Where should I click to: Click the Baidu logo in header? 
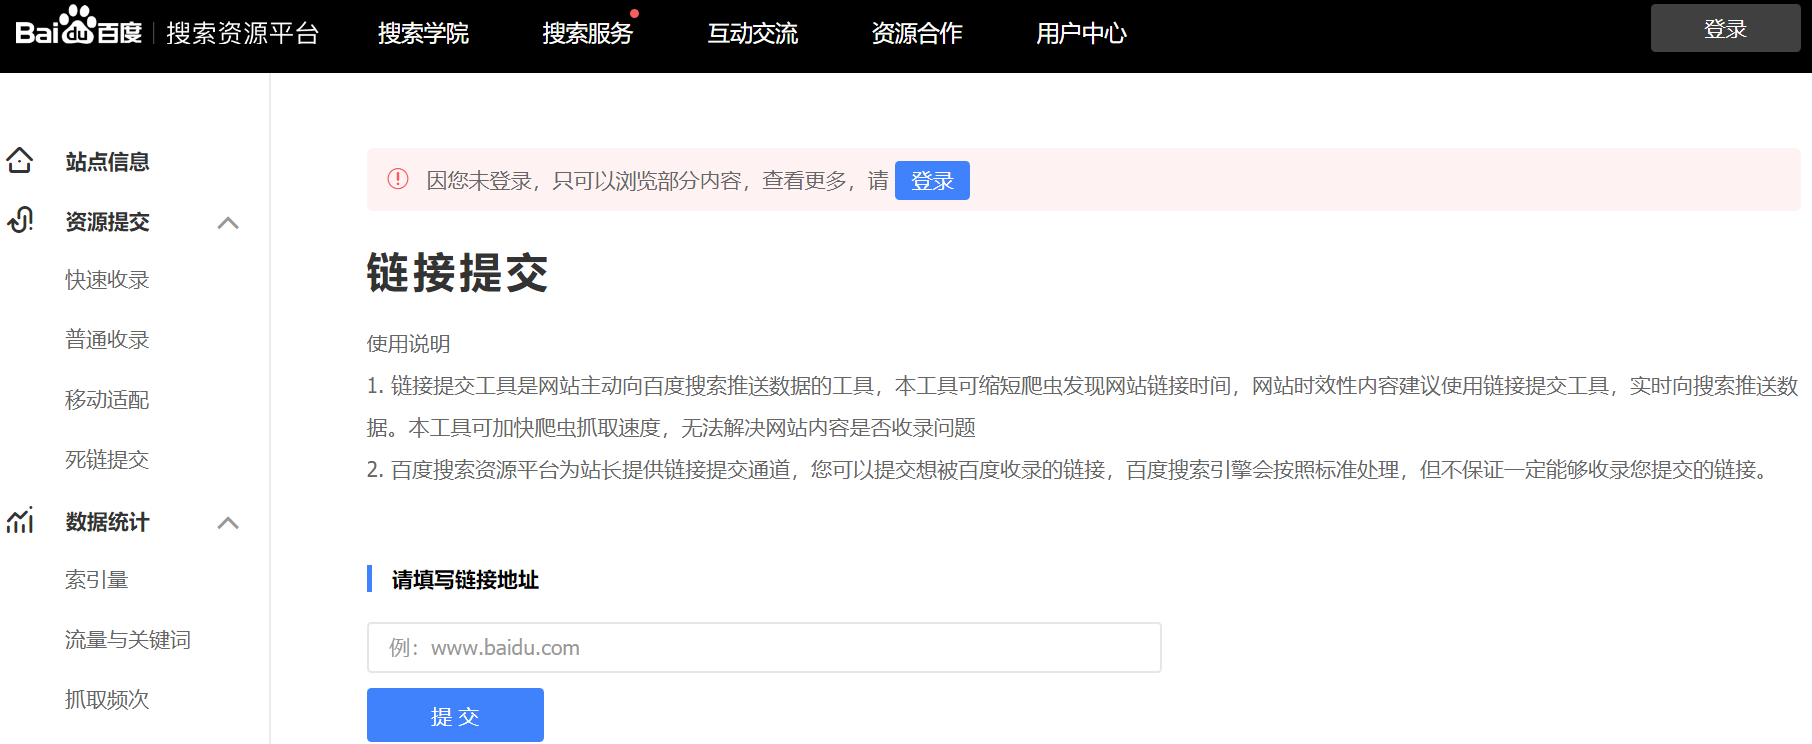click(79, 26)
